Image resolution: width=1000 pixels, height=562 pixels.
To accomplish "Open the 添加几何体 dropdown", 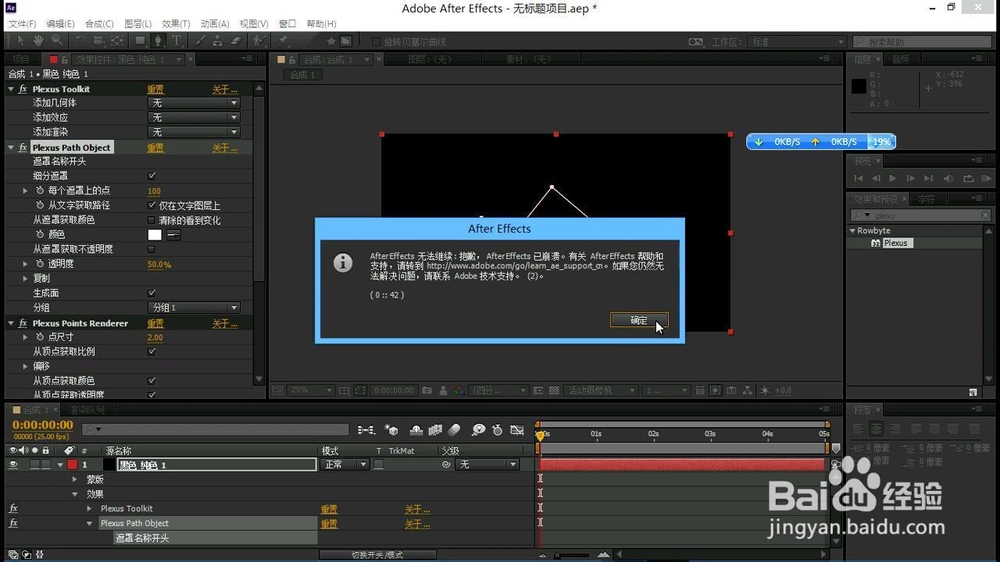I will click(194, 103).
